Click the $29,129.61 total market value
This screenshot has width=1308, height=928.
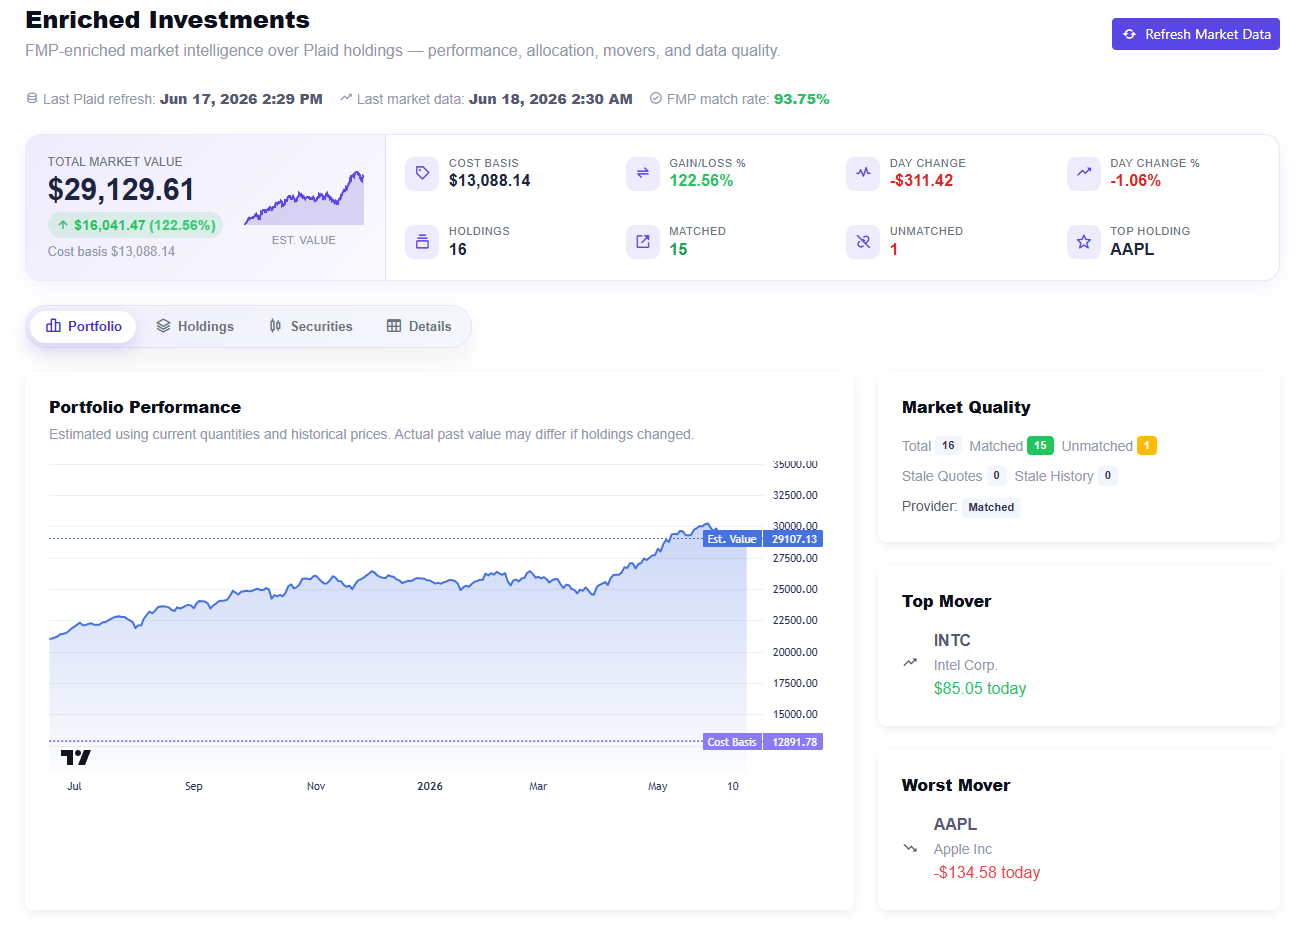pos(121,189)
